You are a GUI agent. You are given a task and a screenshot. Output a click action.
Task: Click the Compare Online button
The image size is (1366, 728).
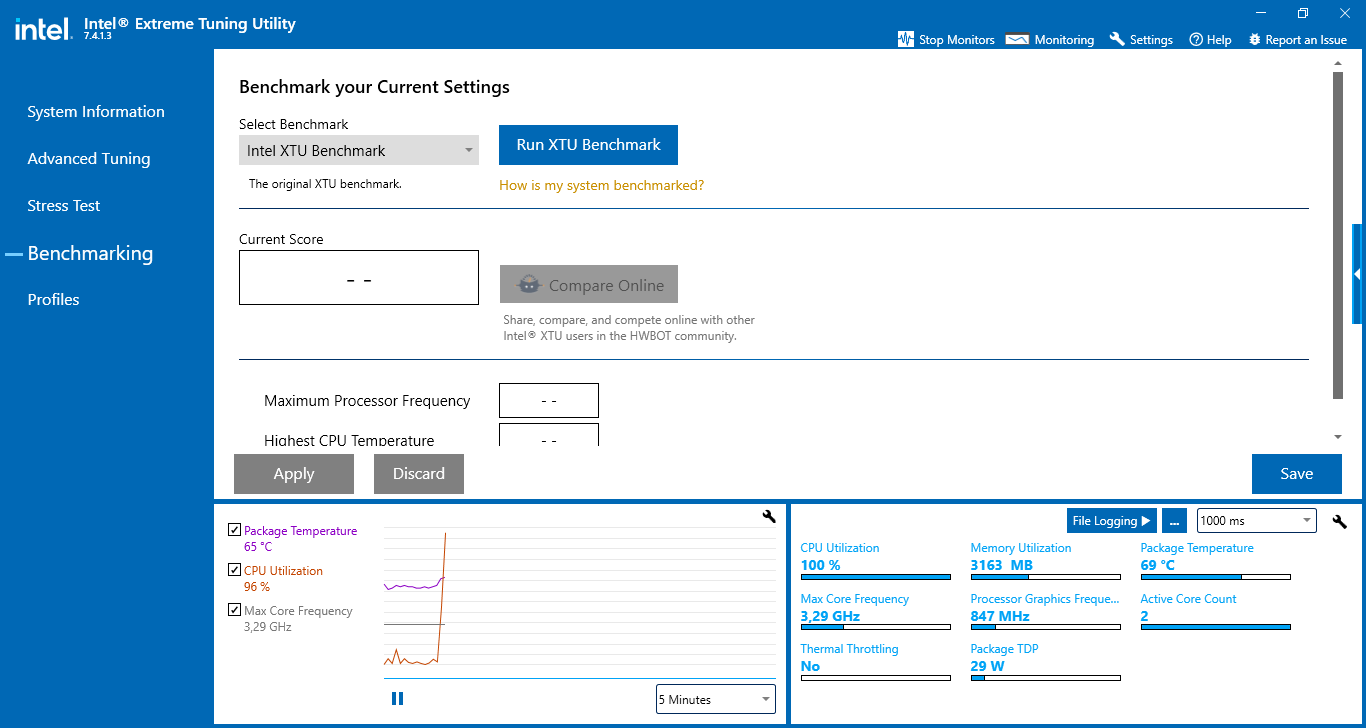[589, 284]
